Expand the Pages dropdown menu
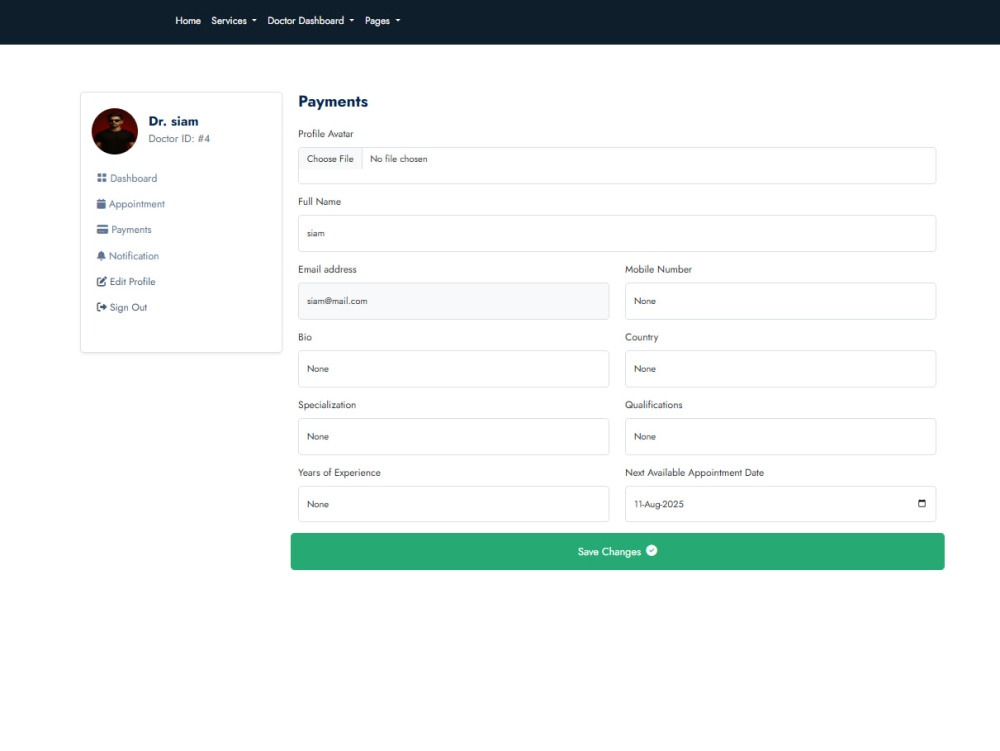Screen dimensions: 1000x751 383,21
